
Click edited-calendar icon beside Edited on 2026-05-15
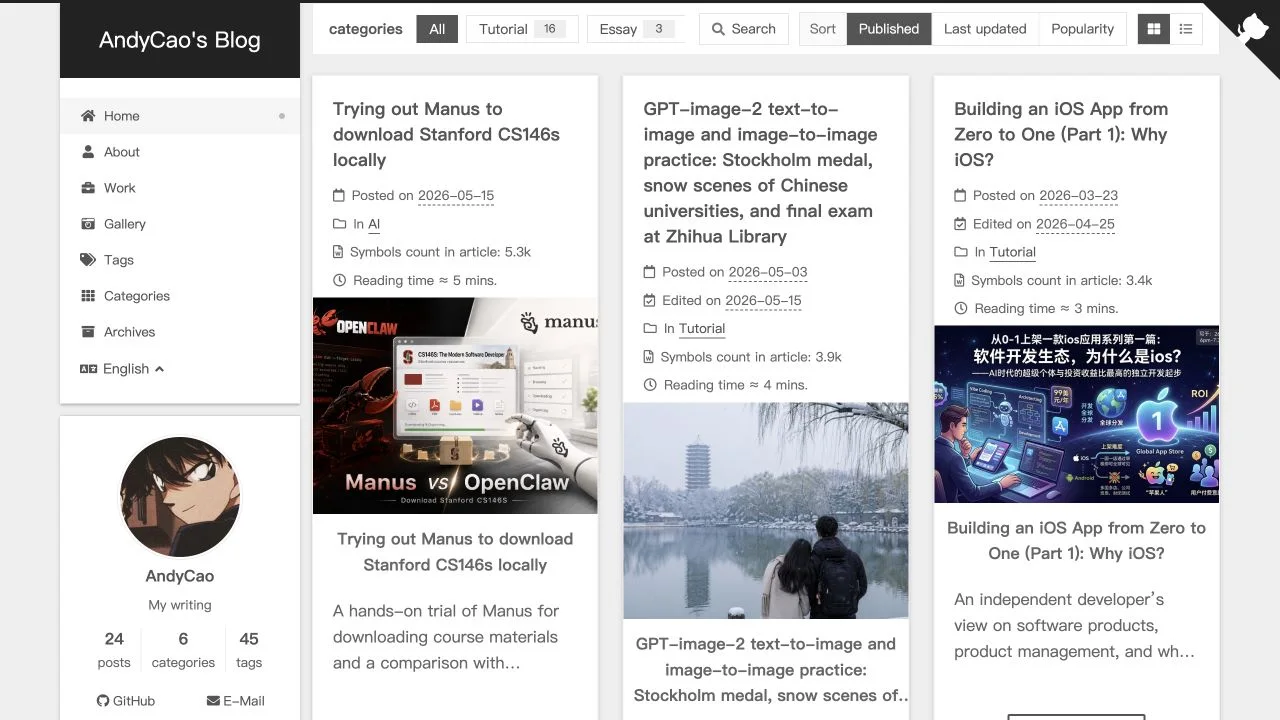pos(649,300)
